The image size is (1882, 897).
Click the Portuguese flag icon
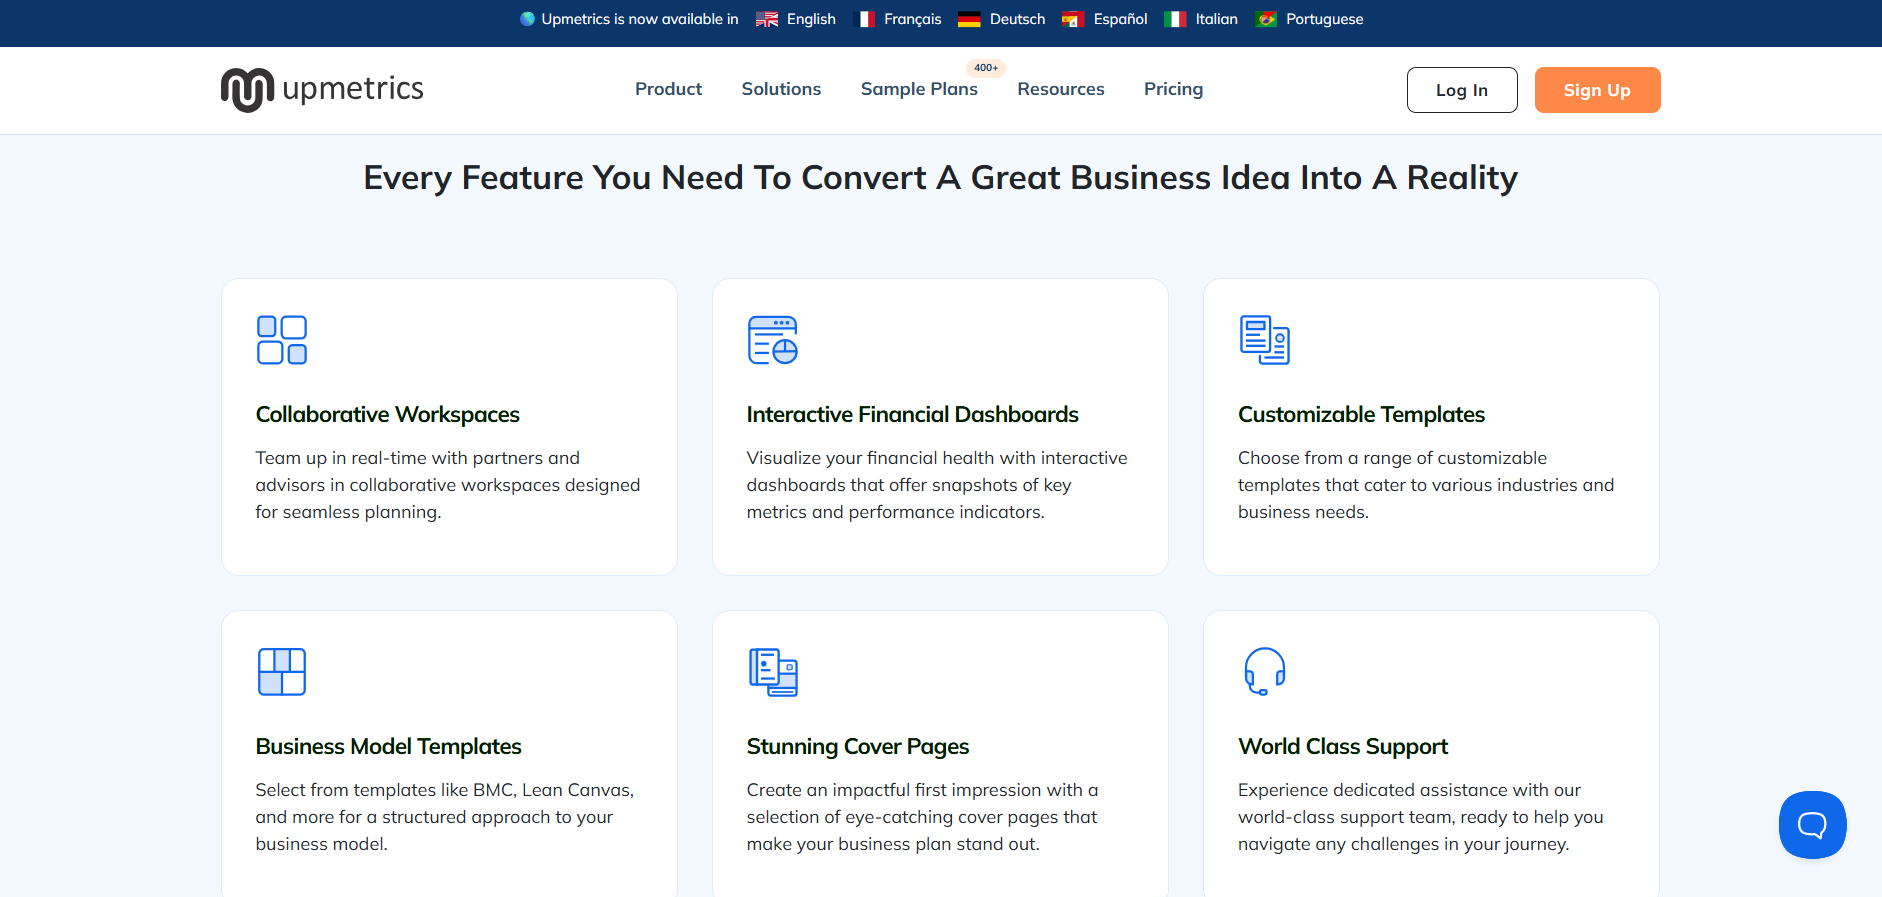[x=1267, y=19]
